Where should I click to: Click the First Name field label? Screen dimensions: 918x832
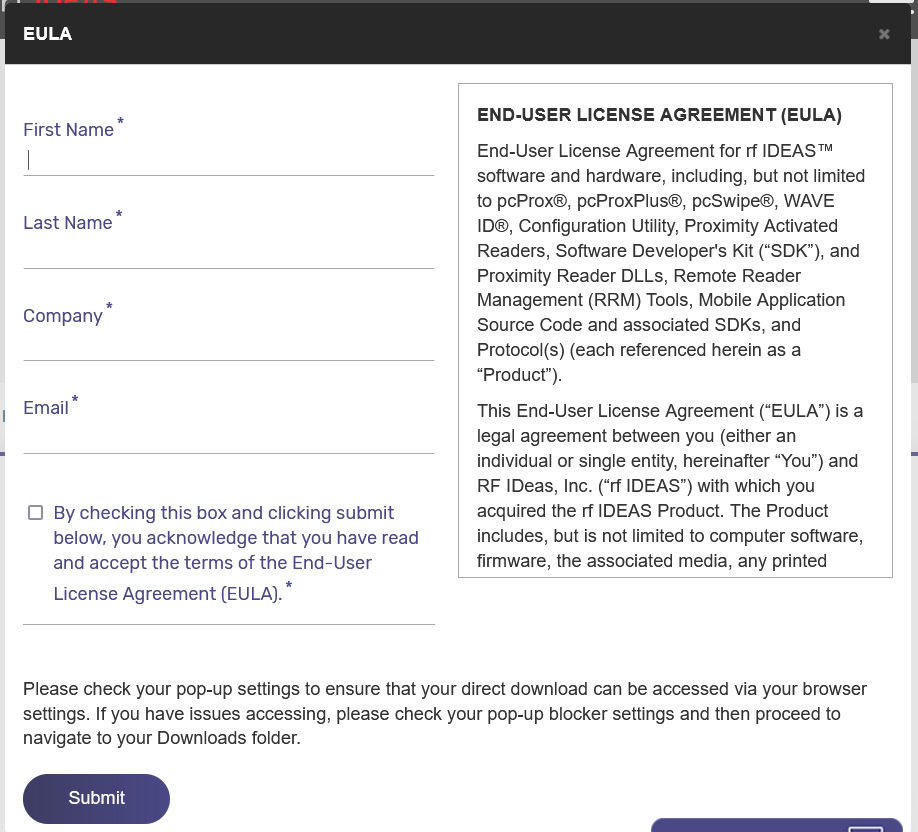click(68, 130)
